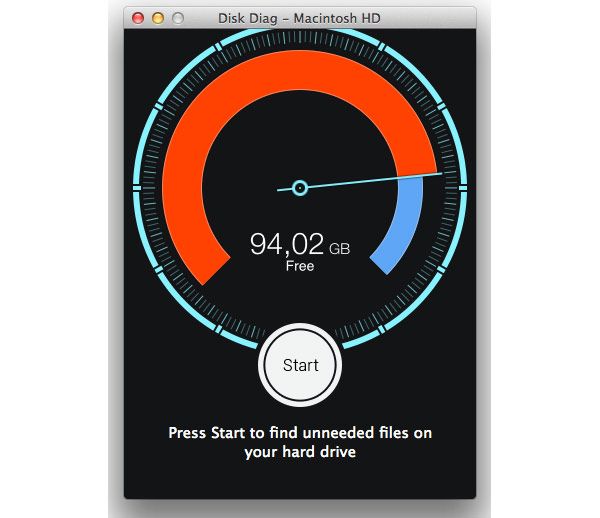Minimize the Disk Diag window
This screenshot has width=600, height=518.
(x=158, y=18)
